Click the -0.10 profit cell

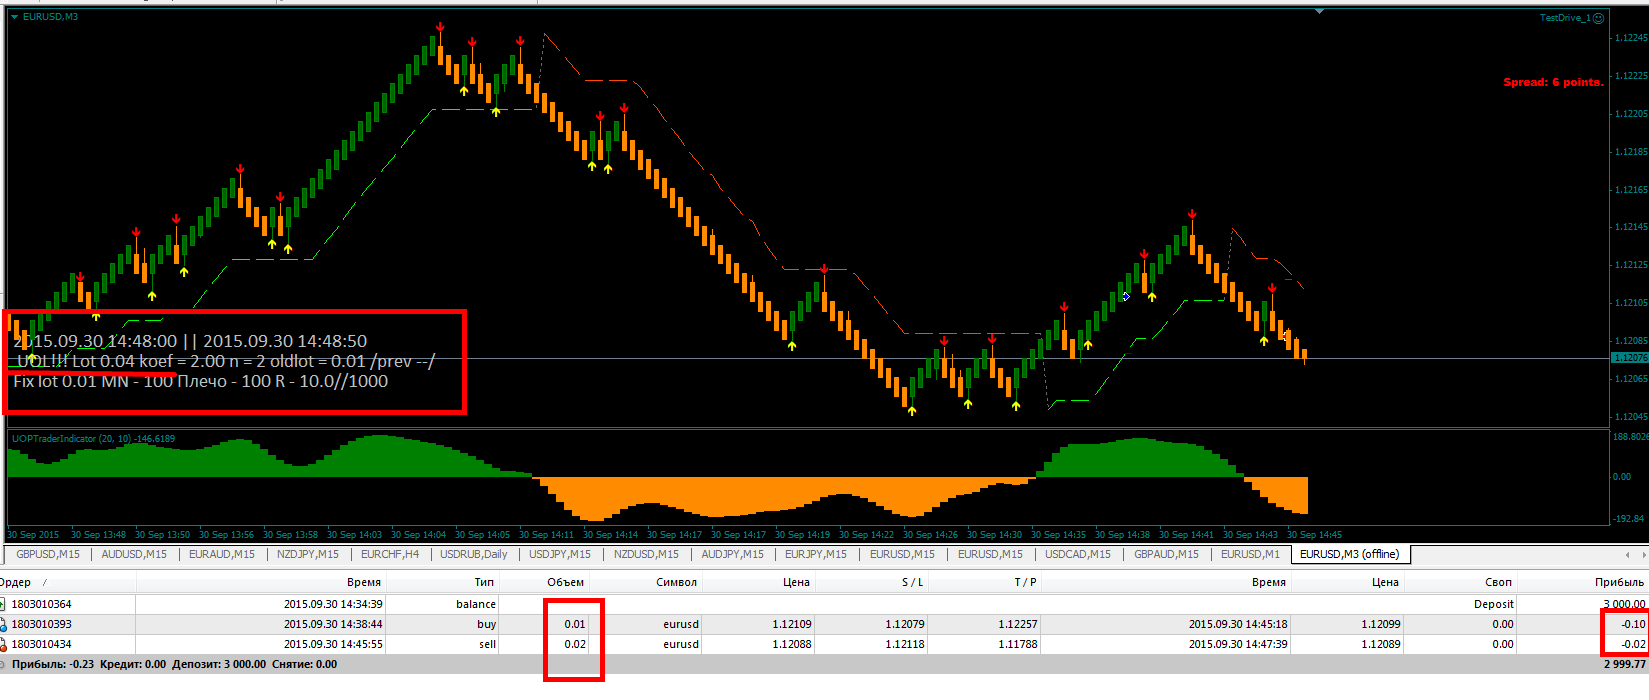[x=1633, y=624]
